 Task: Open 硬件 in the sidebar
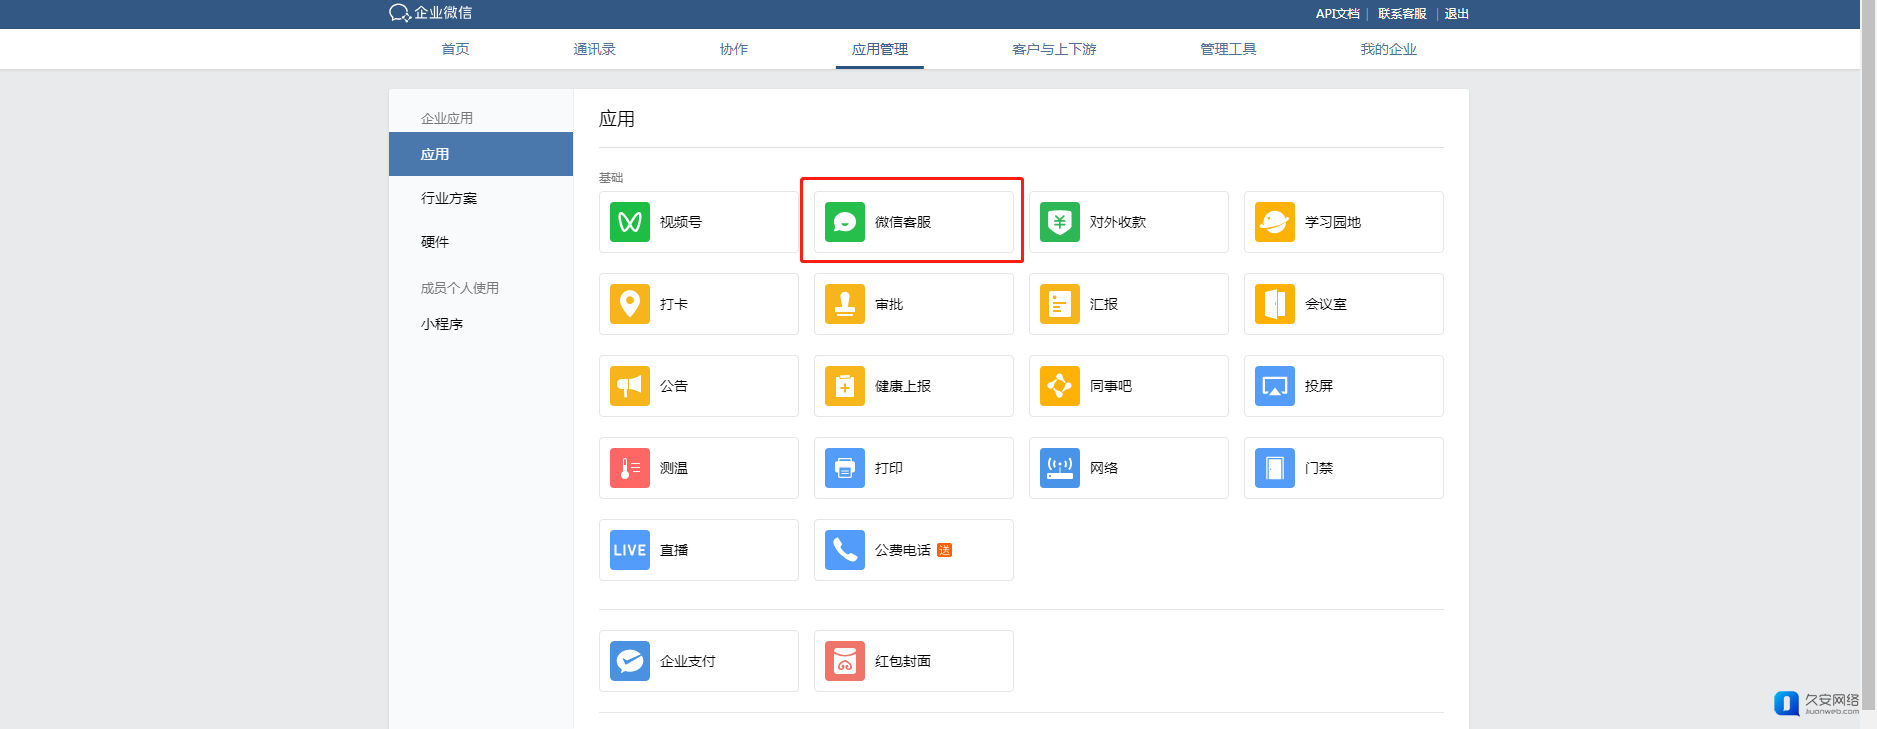[435, 242]
